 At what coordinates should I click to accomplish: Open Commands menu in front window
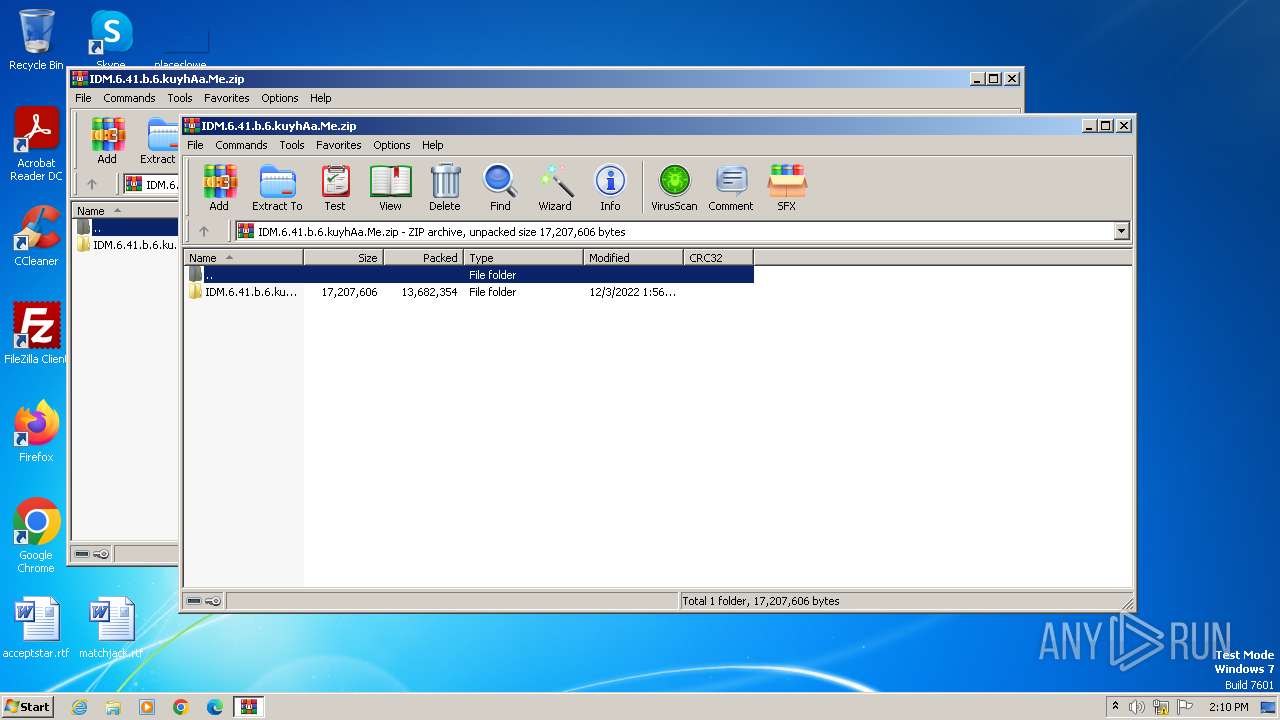[x=241, y=145]
